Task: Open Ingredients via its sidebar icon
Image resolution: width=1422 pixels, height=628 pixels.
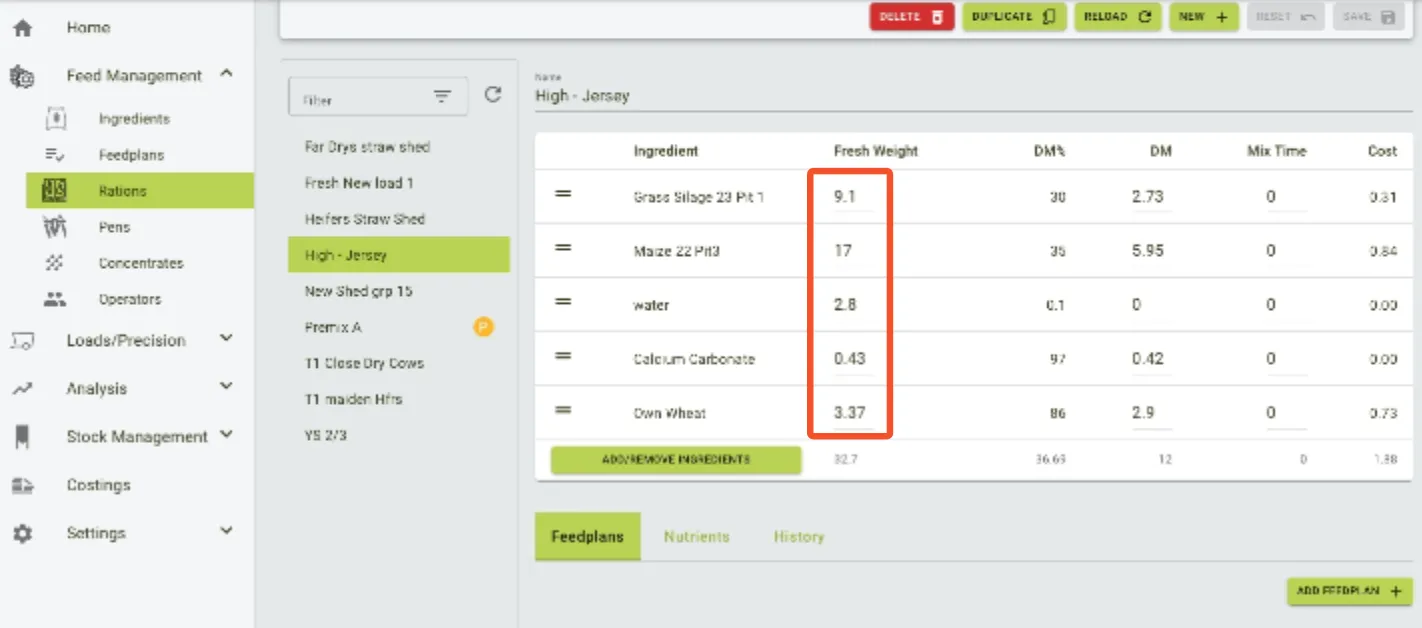Action: (56, 119)
